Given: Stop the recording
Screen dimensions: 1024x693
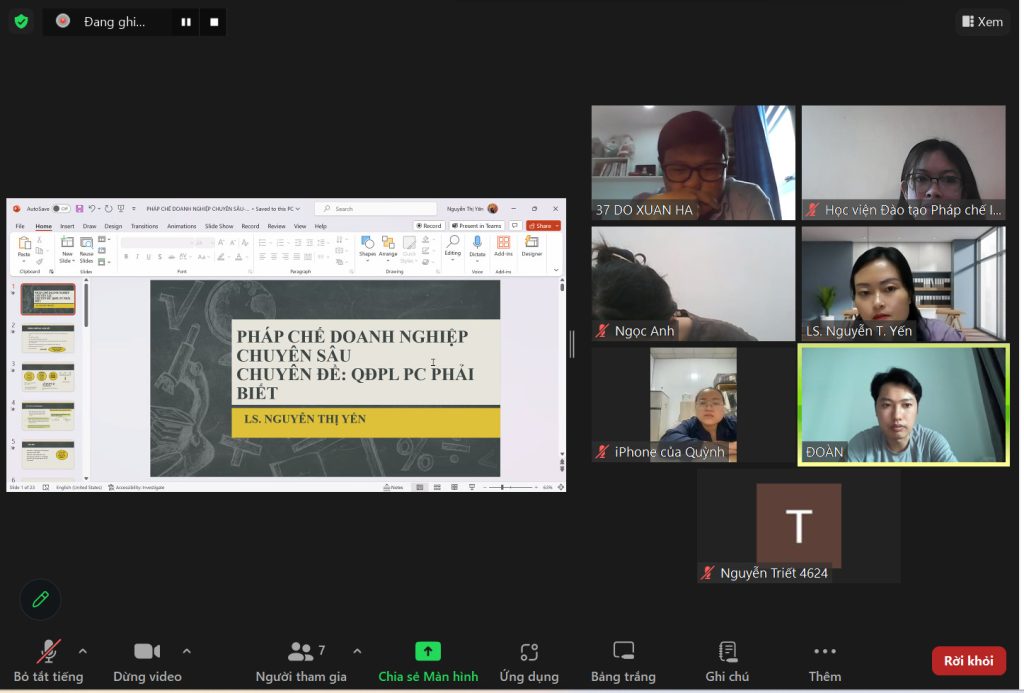Looking at the screenshot, I should click(x=213, y=22).
